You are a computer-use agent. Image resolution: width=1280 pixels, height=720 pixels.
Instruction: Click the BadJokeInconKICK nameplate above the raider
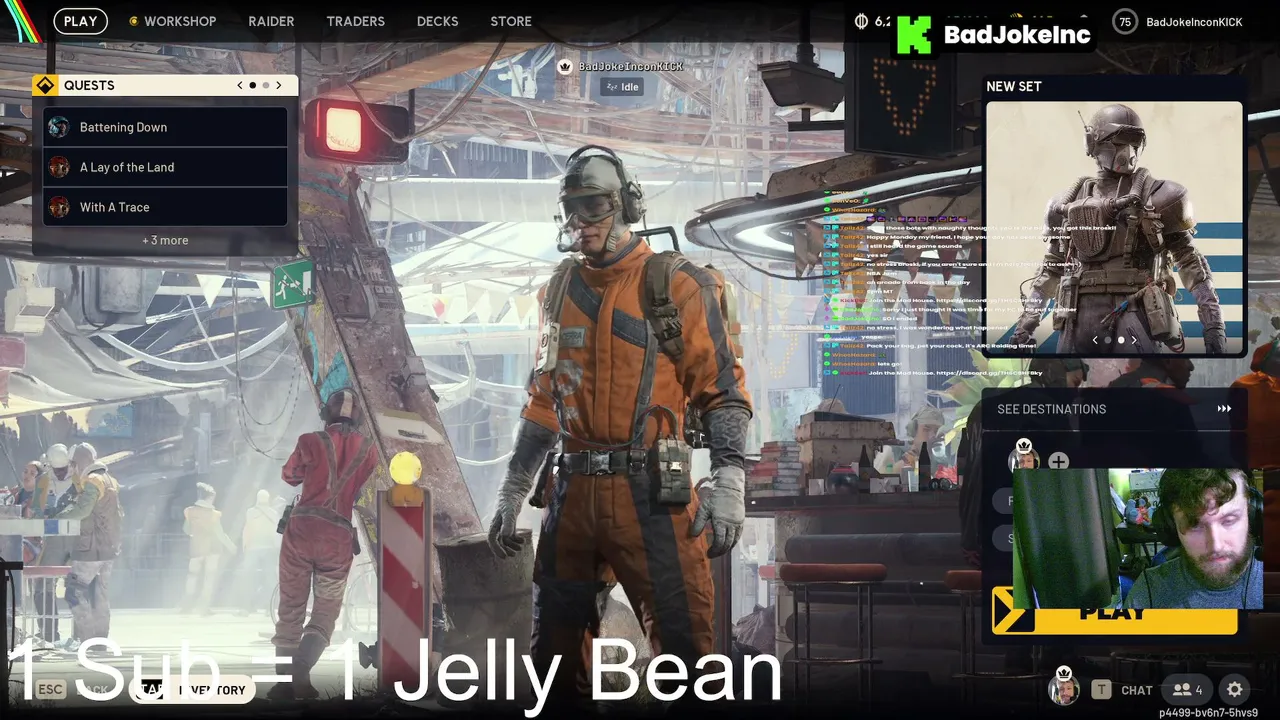pos(630,67)
